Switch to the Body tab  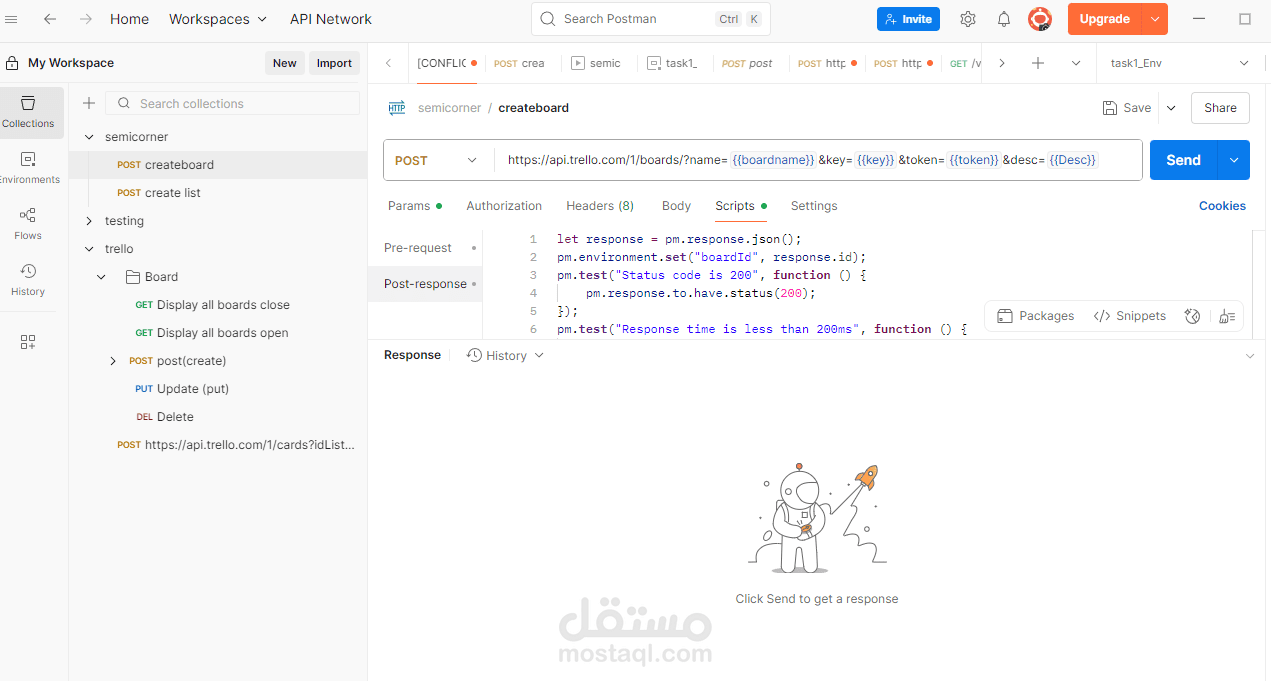pyautogui.click(x=676, y=206)
